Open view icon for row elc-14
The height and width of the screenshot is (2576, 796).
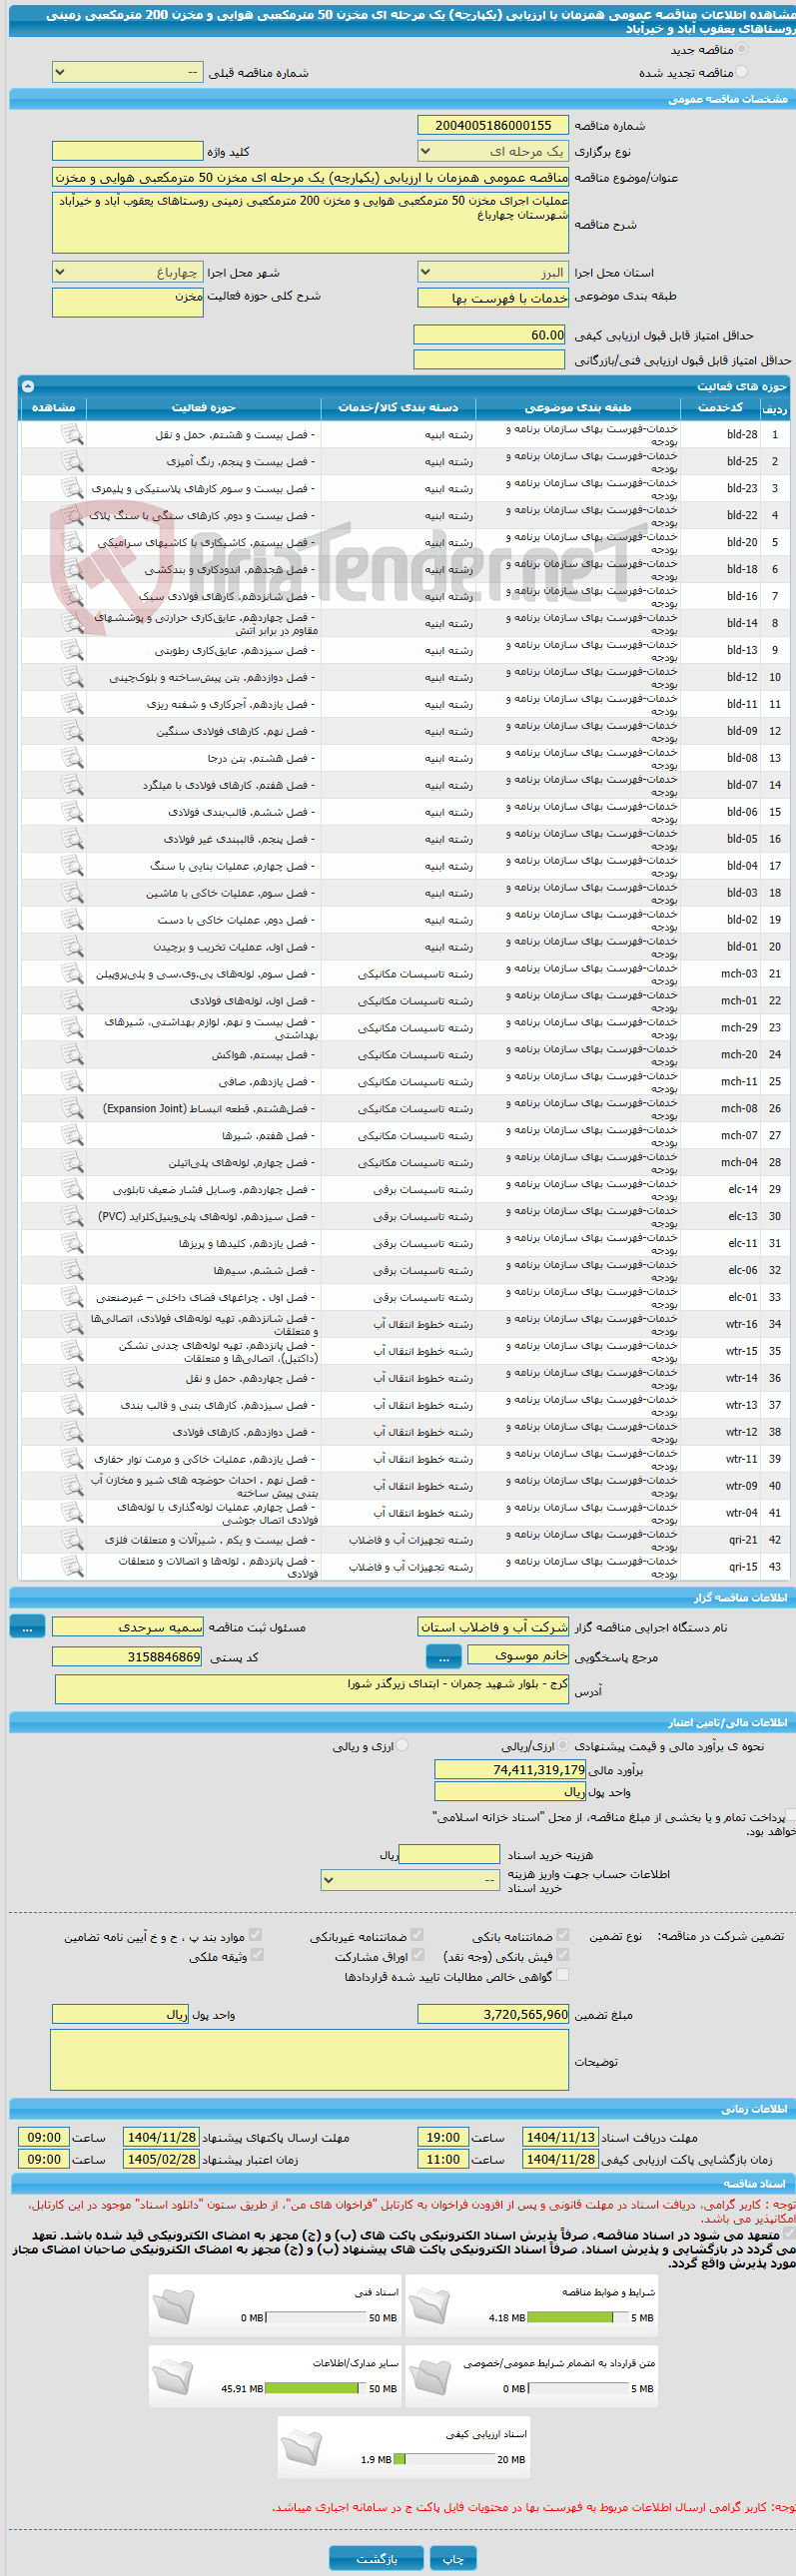[x=71, y=1190]
